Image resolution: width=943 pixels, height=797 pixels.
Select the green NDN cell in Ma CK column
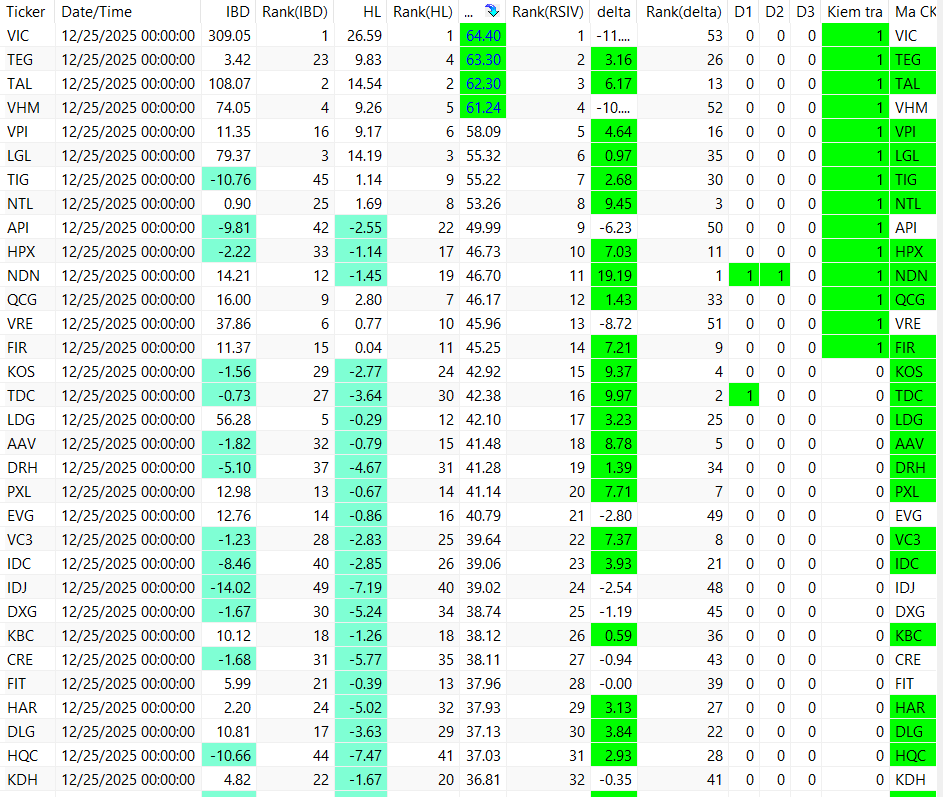tap(912, 275)
